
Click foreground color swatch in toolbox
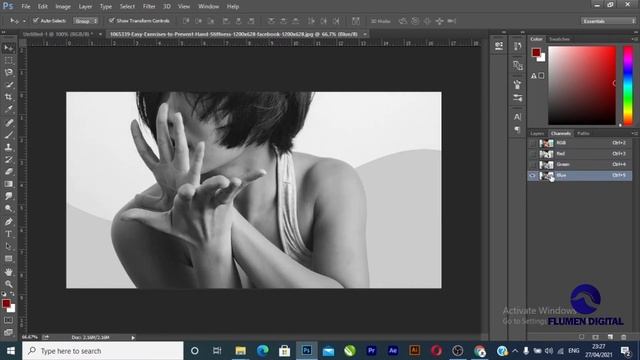point(6,303)
